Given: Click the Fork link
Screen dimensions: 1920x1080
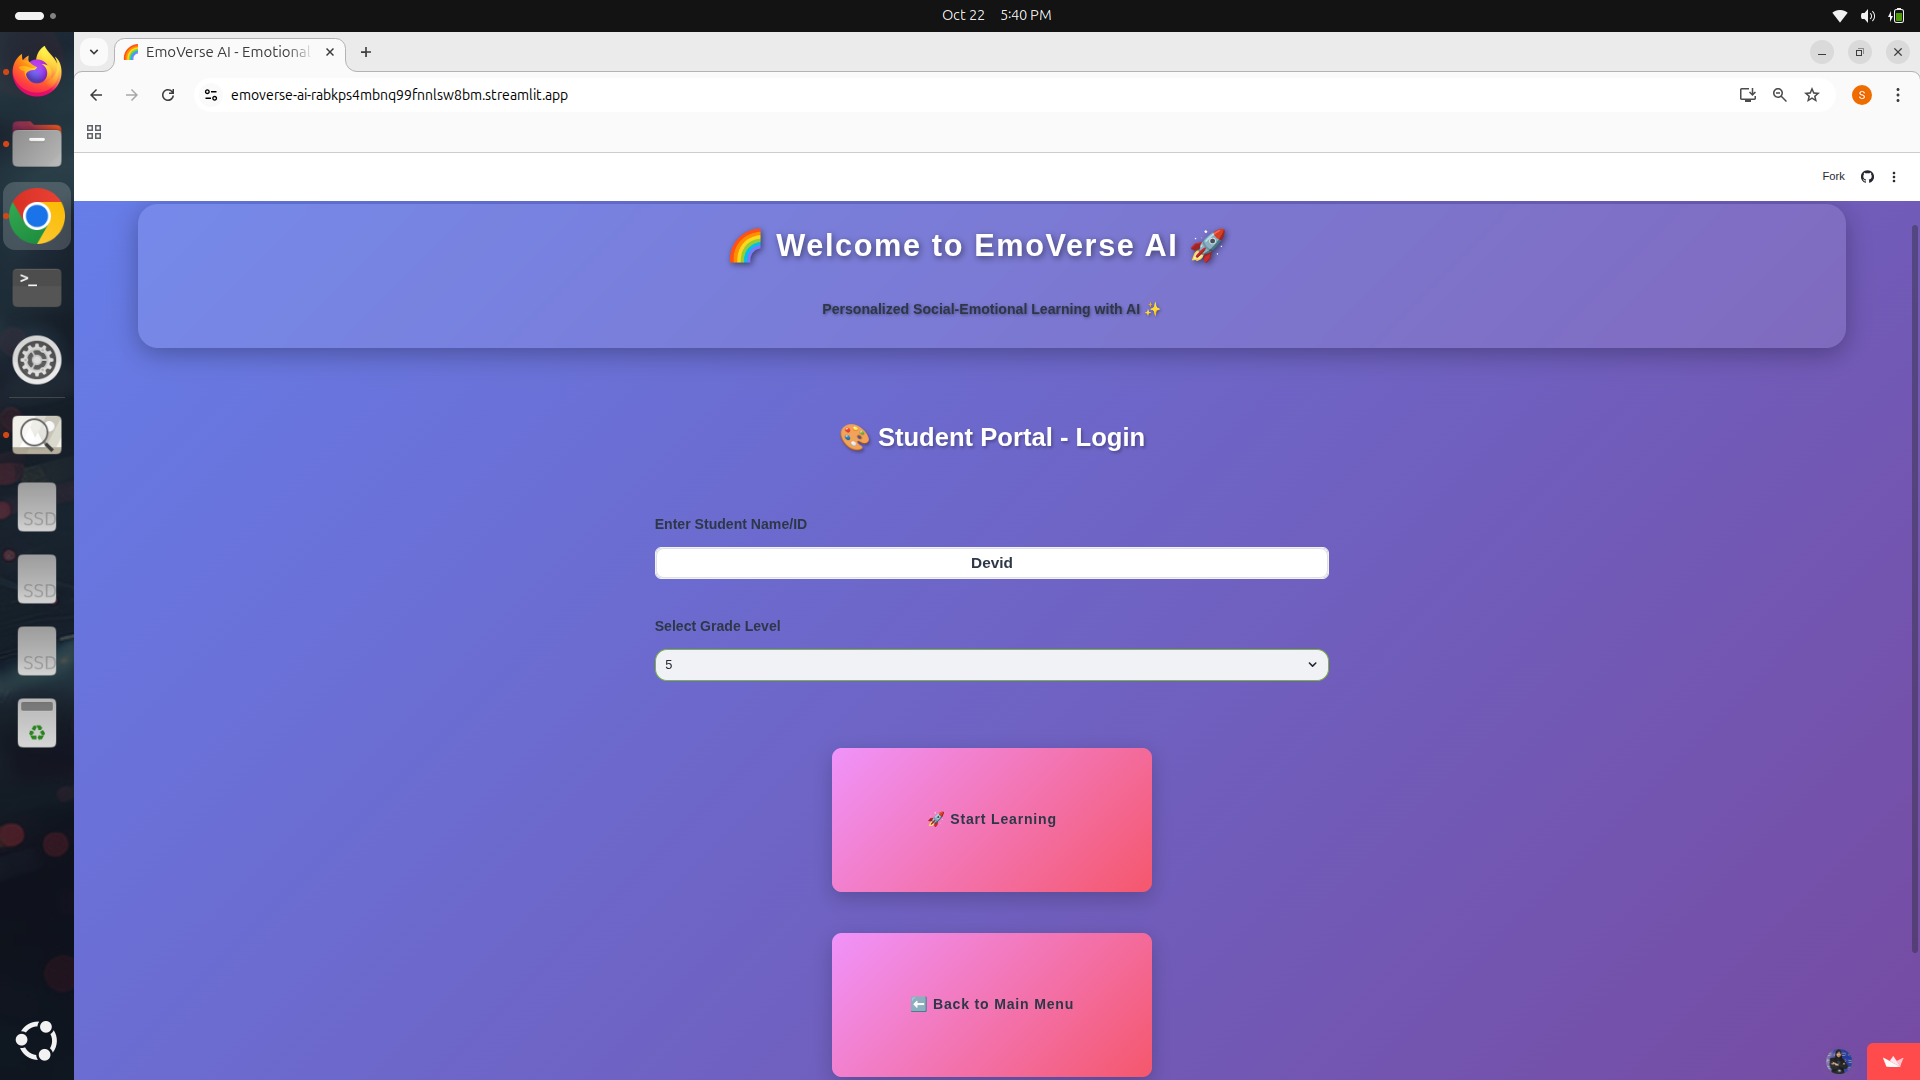Looking at the screenshot, I should click(x=1833, y=177).
